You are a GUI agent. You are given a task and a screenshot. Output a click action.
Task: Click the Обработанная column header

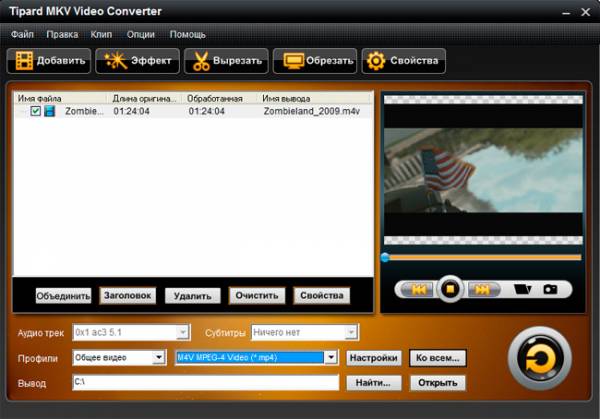click(219, 99)
